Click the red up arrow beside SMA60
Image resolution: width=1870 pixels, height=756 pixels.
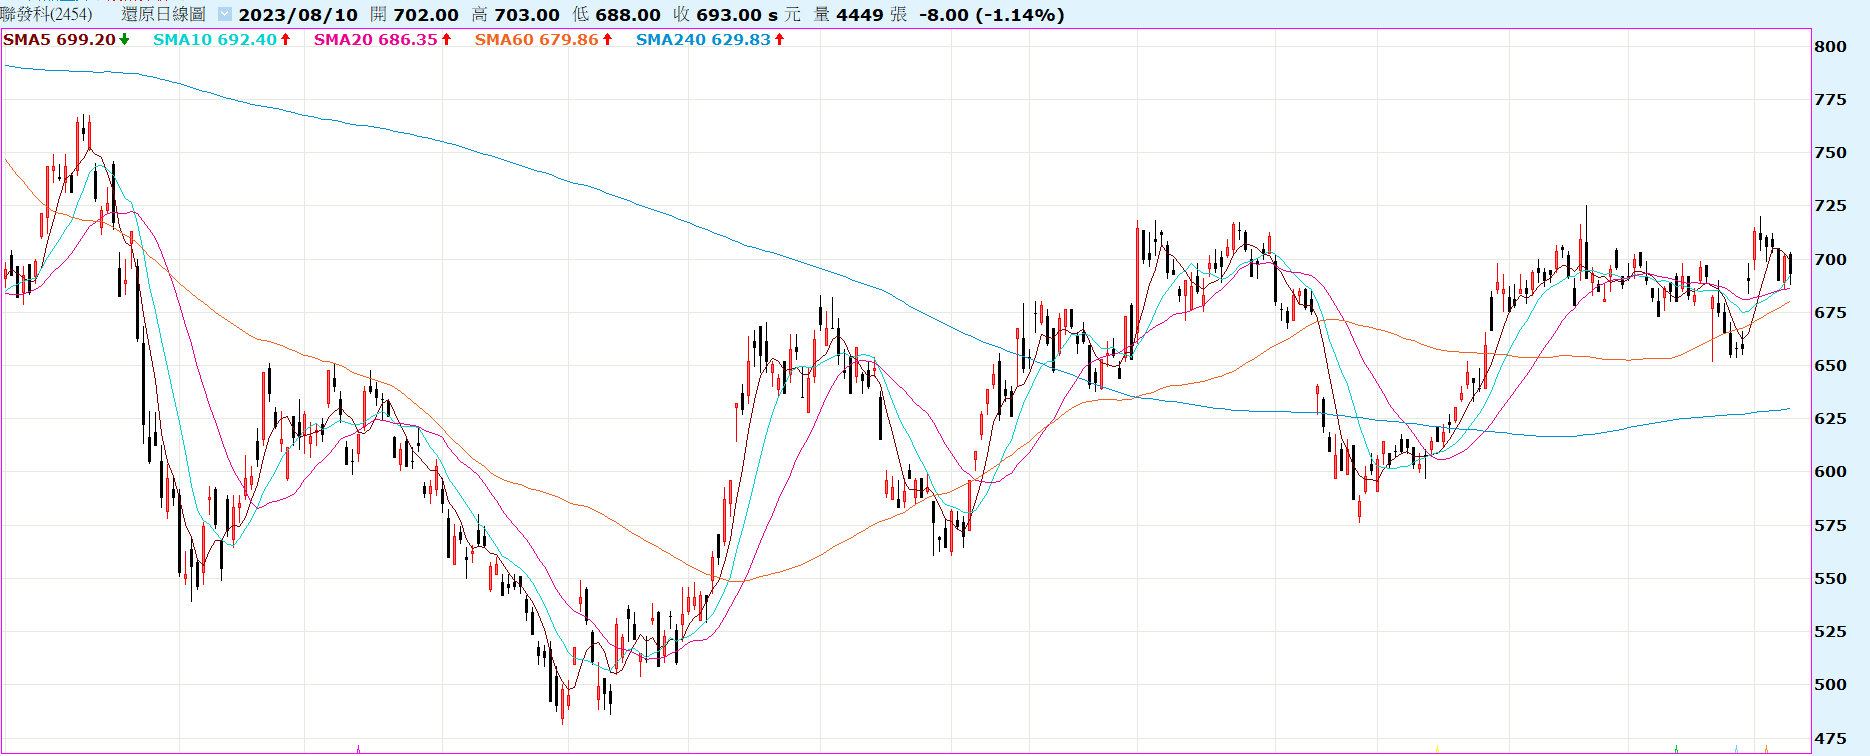point(607,40)
